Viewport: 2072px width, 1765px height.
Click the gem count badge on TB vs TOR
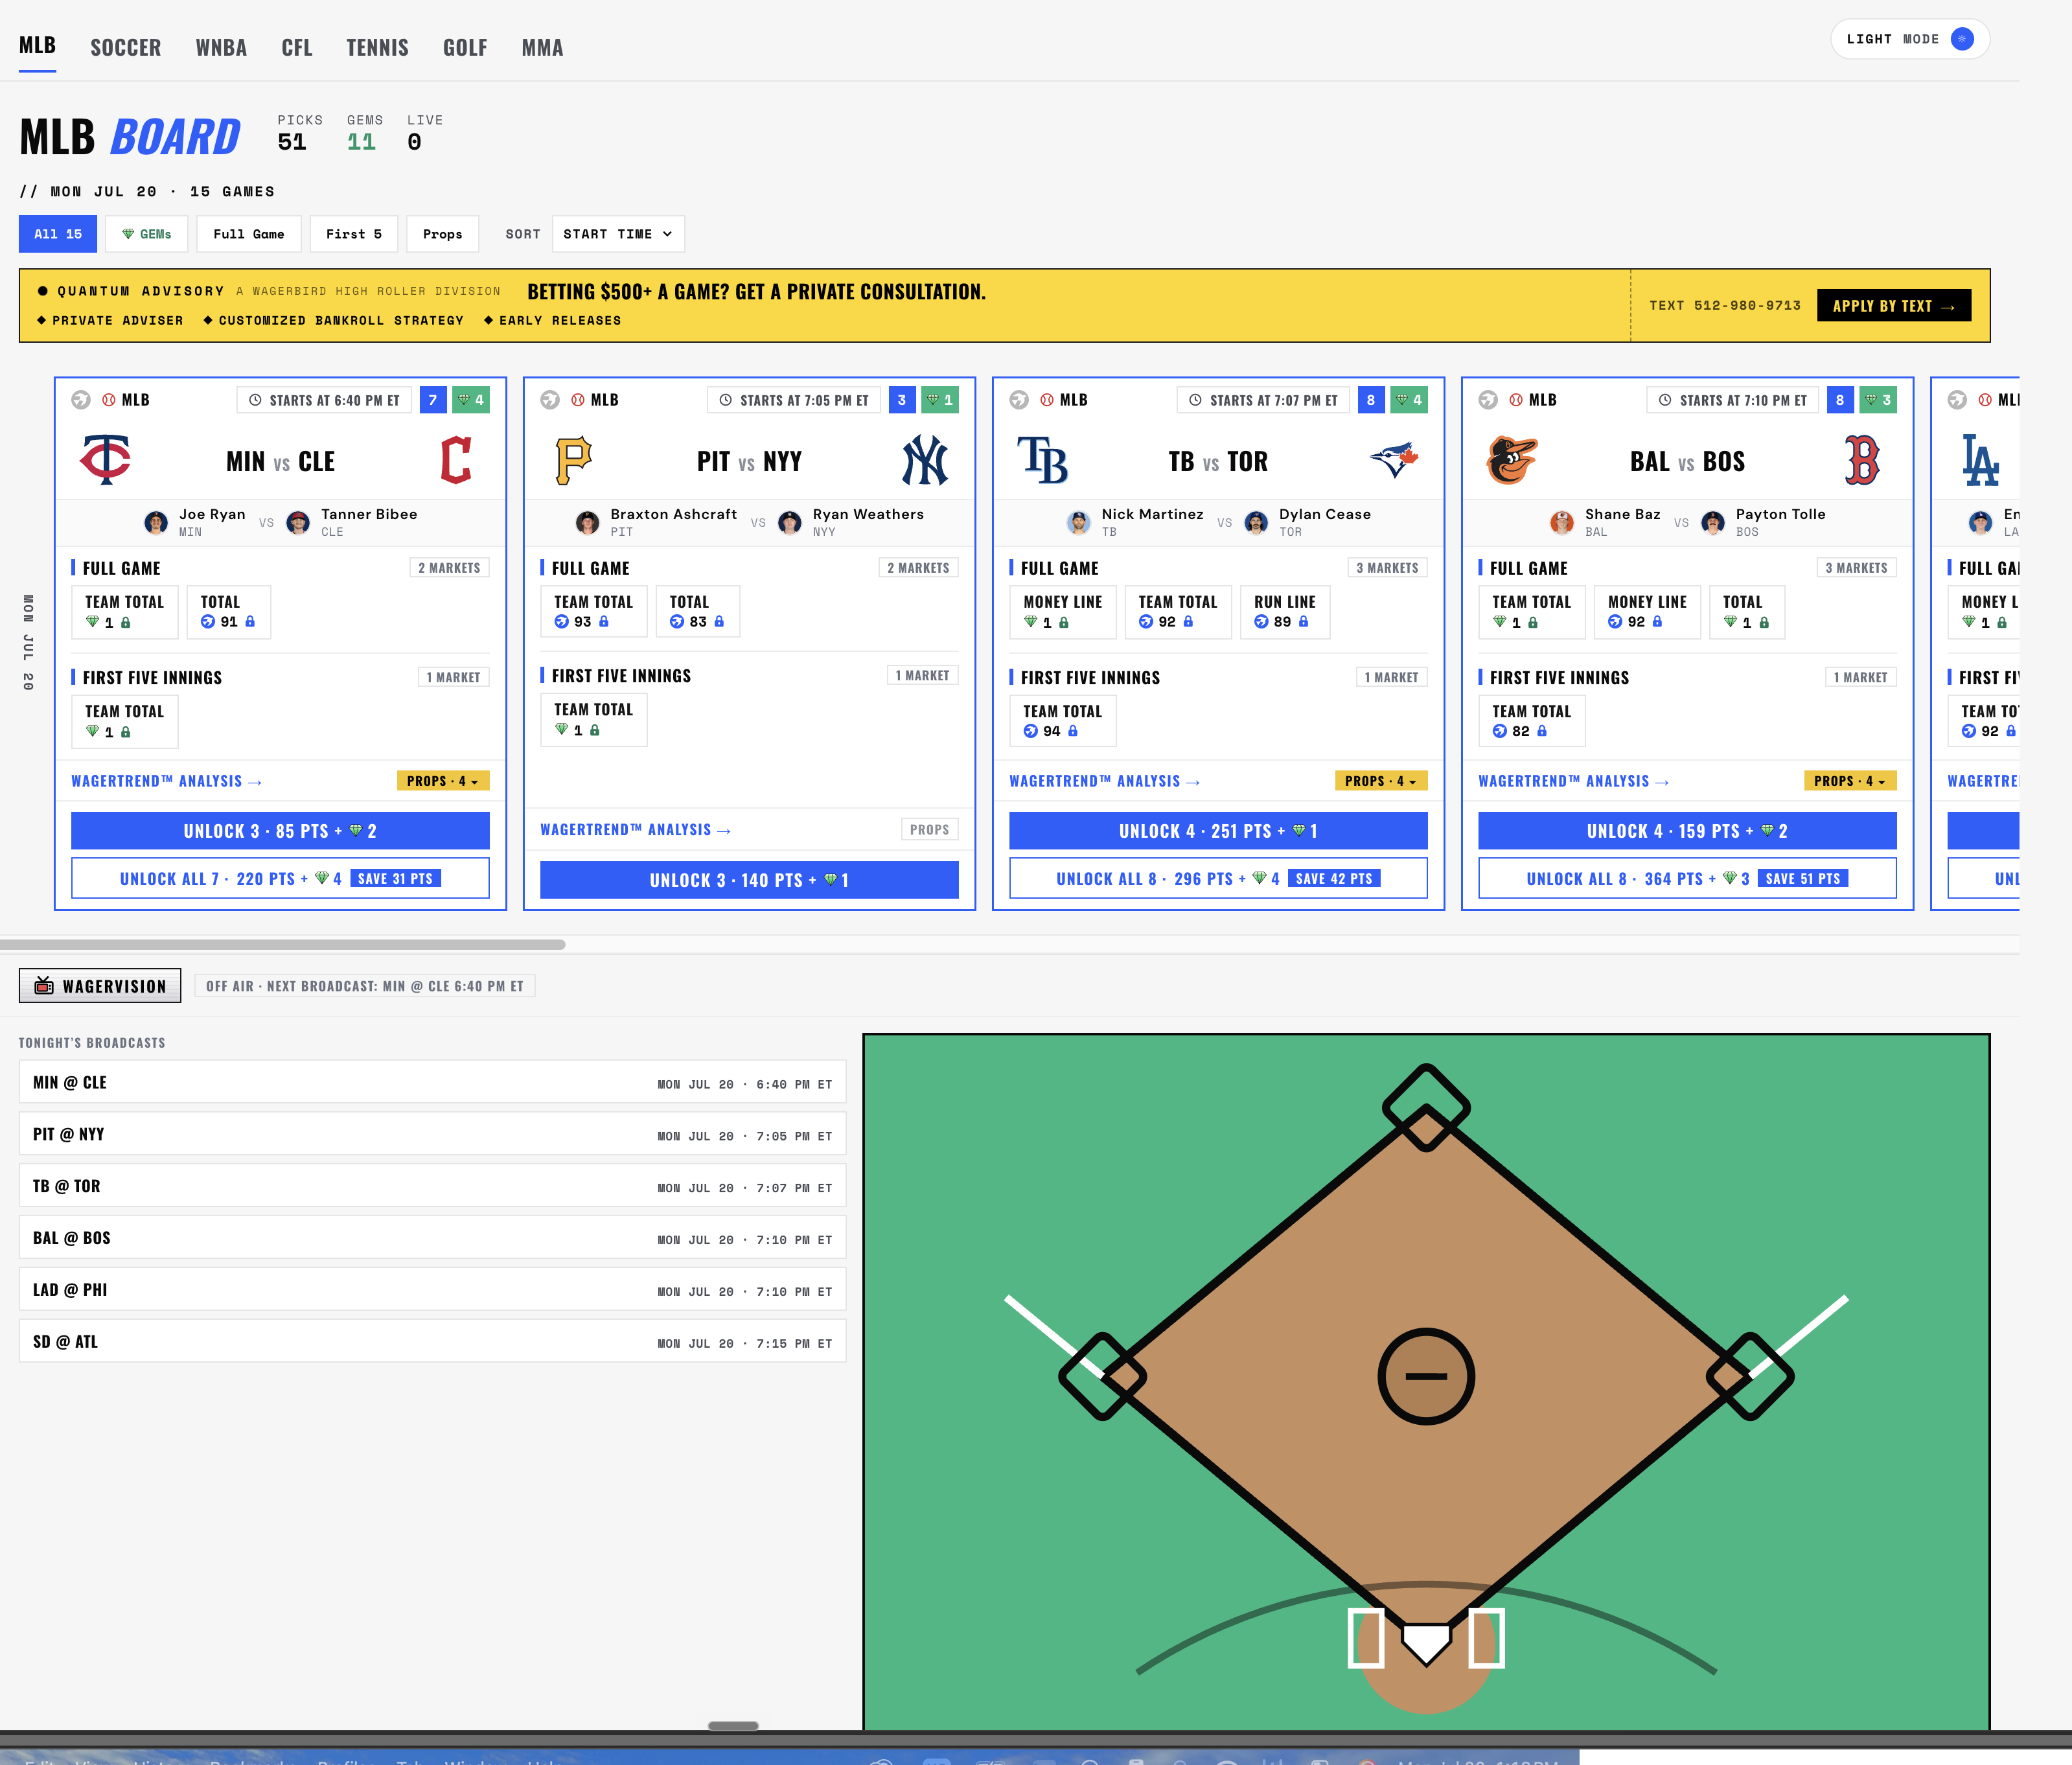pos(1409,400)
